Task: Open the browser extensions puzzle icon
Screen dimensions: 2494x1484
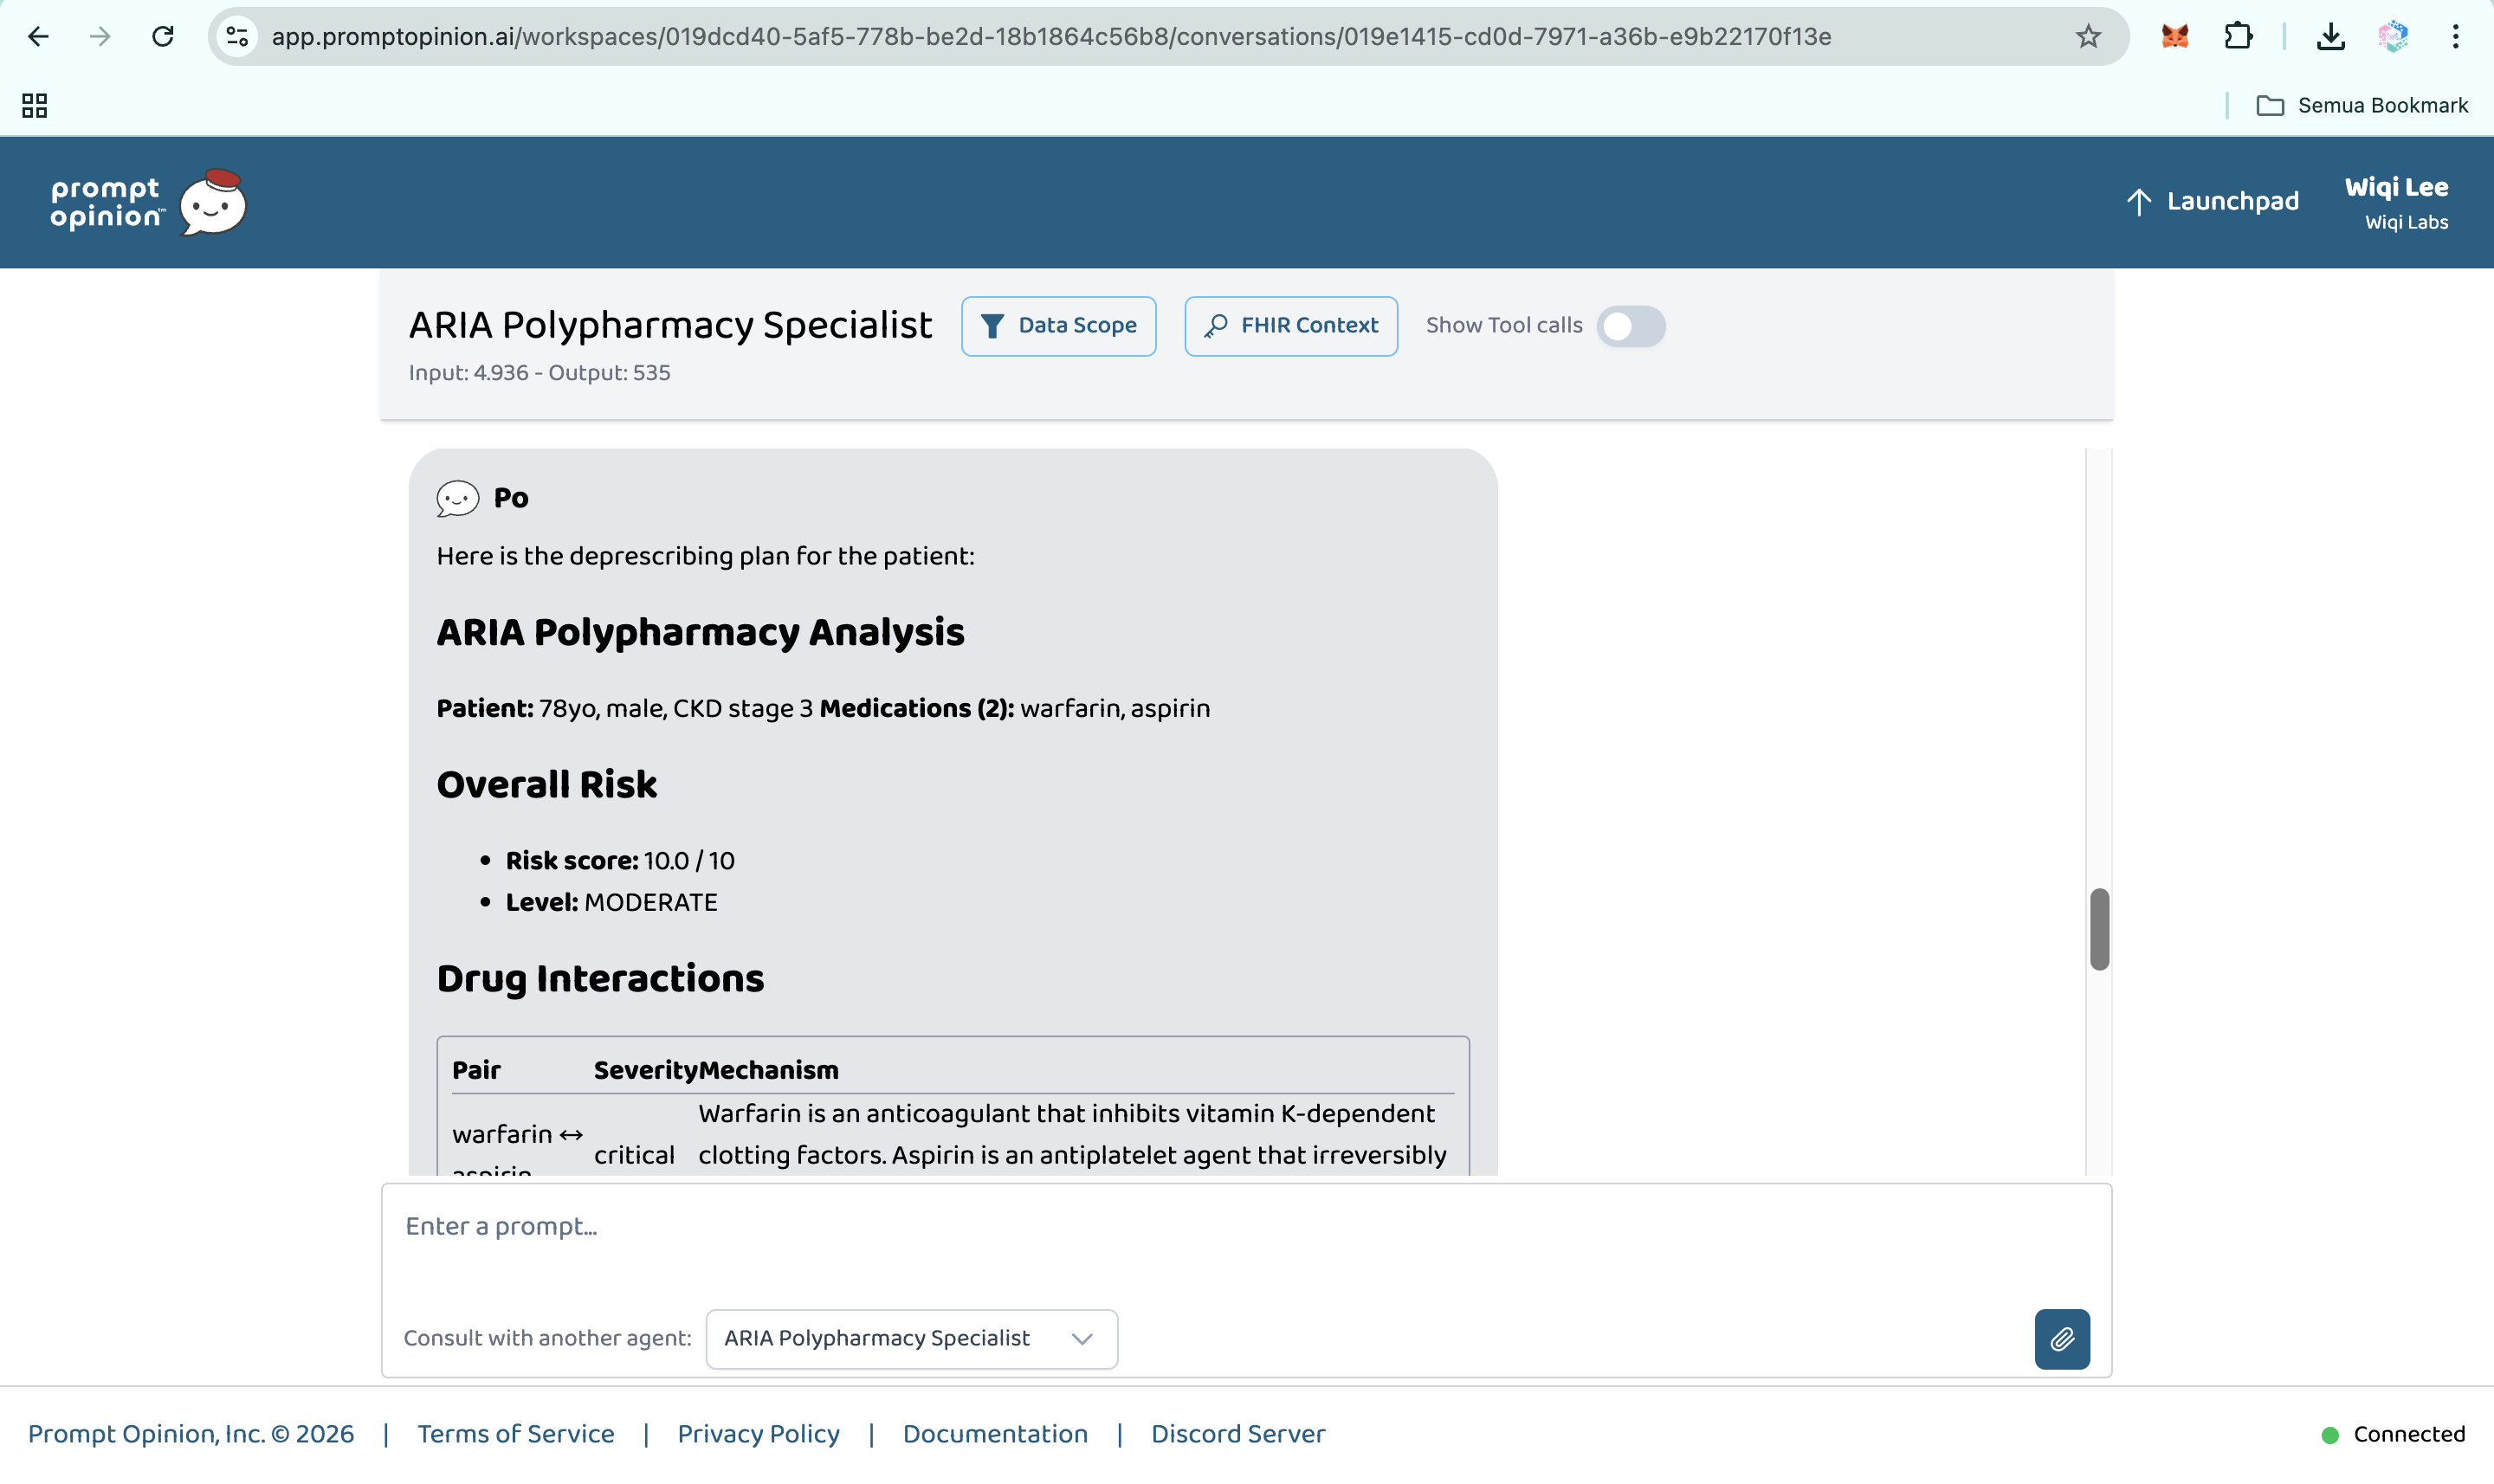Action: 2238,37
